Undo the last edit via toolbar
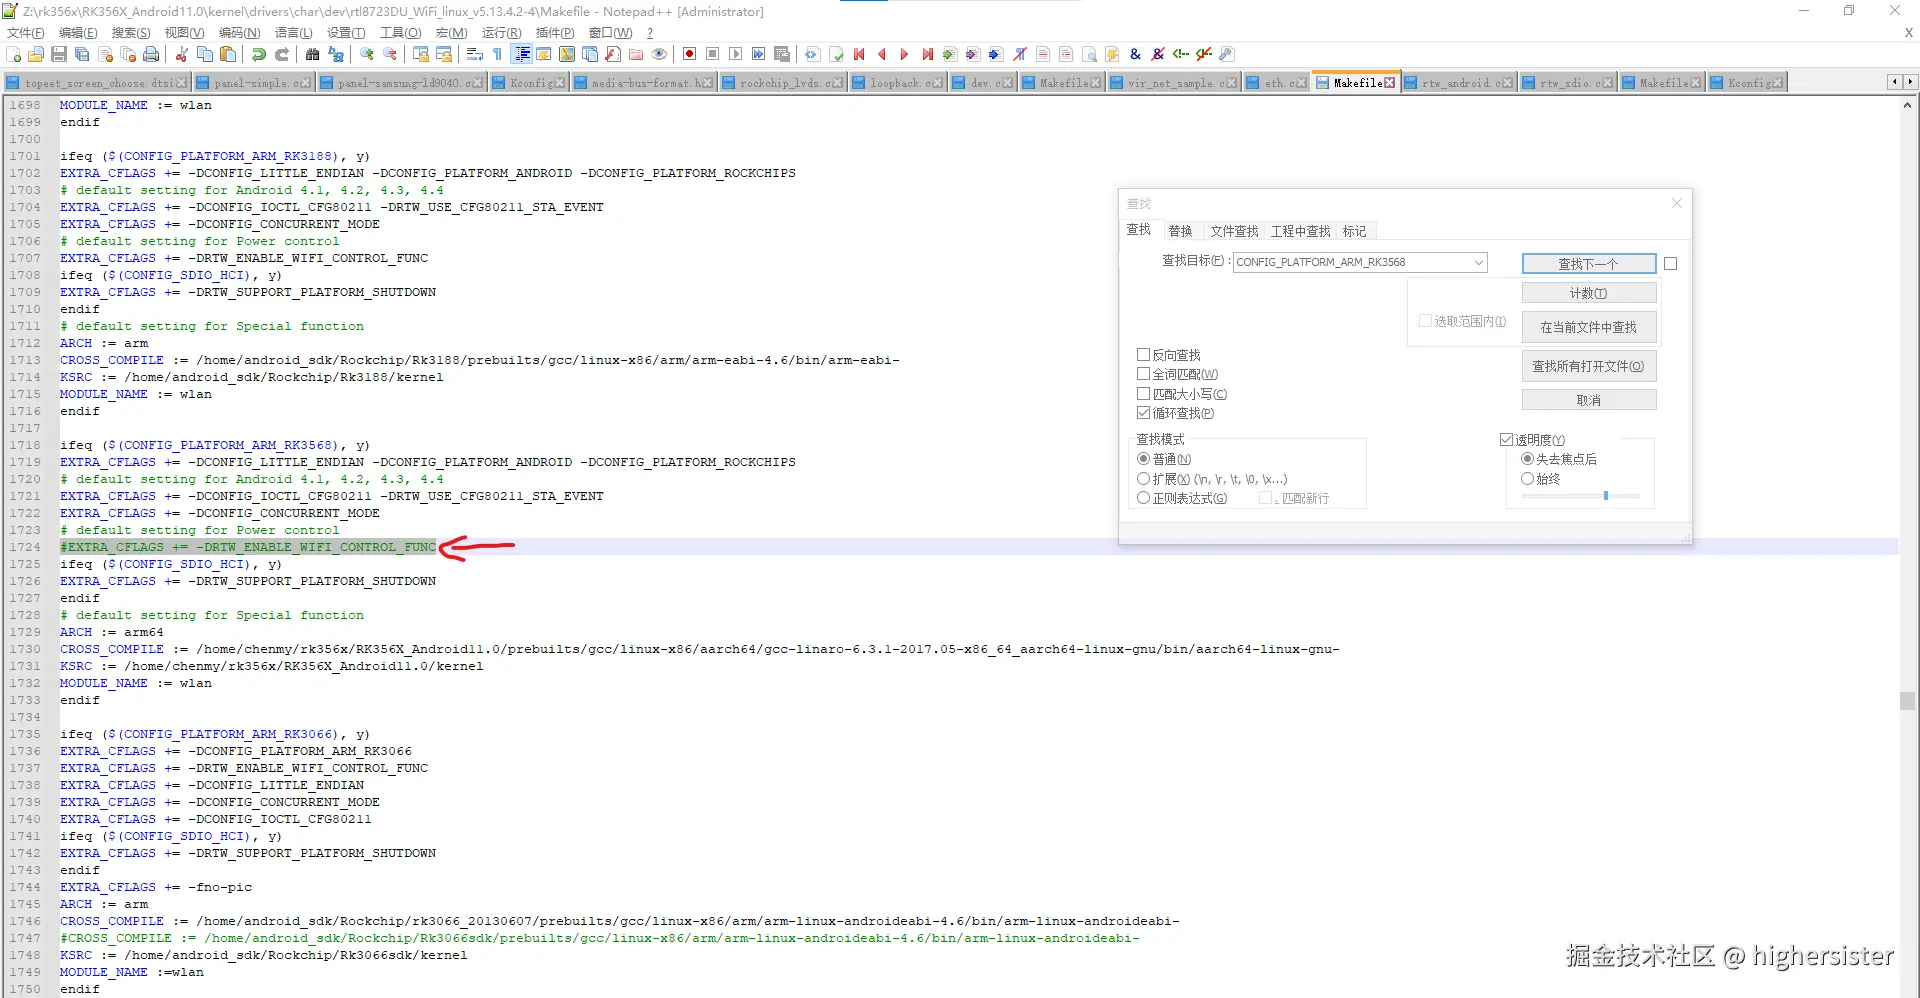Viewport: 1920px width, 998px height. [x=259, y=54]
